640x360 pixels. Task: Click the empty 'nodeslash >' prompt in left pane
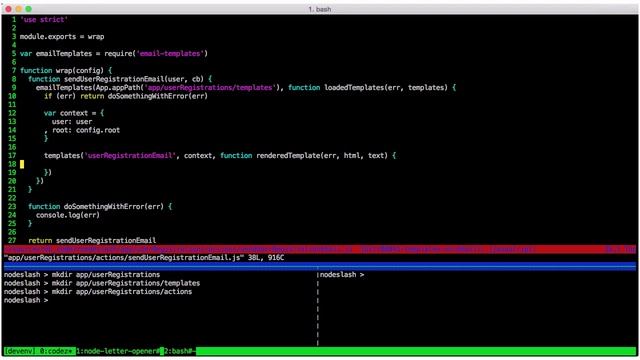click(26, 300)
